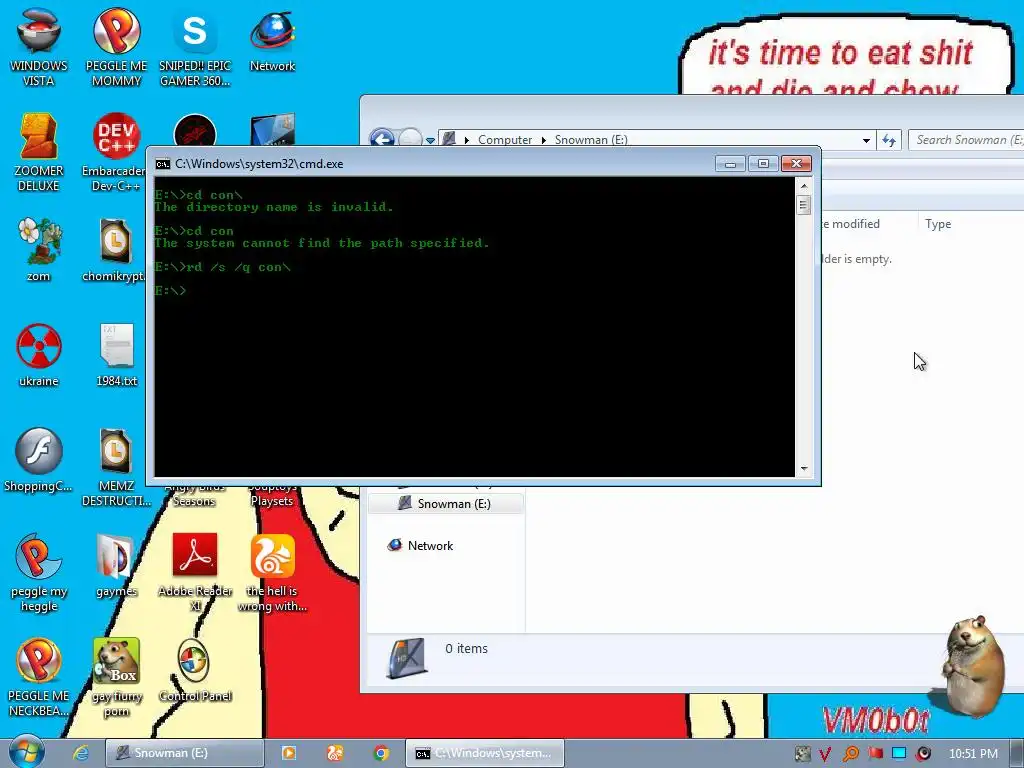Switch to cmd.exe taskbar button
The width and height of the screenshot is (1024, 768).
pos(485,753)
